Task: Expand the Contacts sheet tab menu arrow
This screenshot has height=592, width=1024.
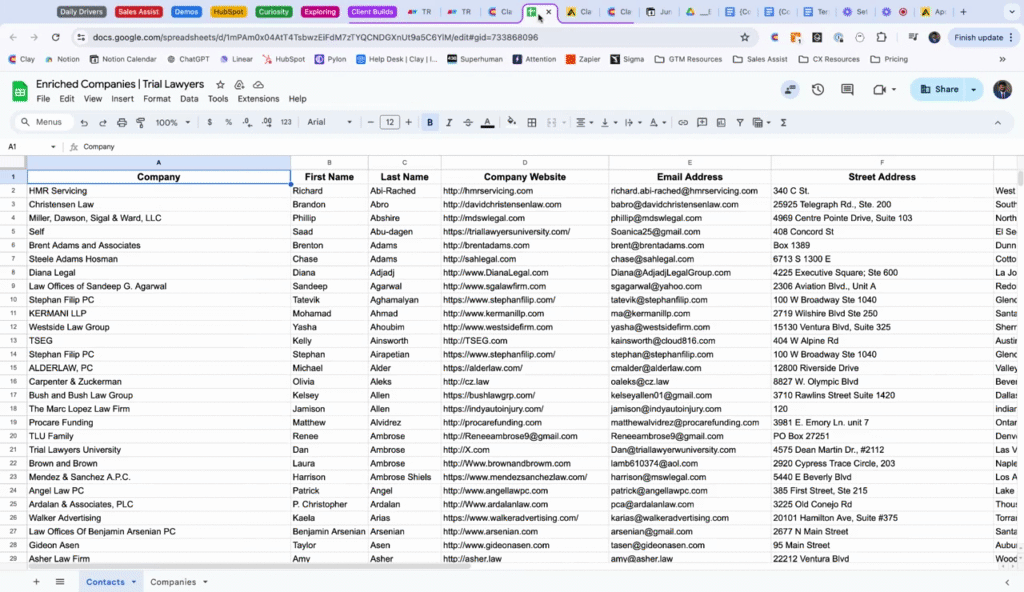Action: click(134, 581)
